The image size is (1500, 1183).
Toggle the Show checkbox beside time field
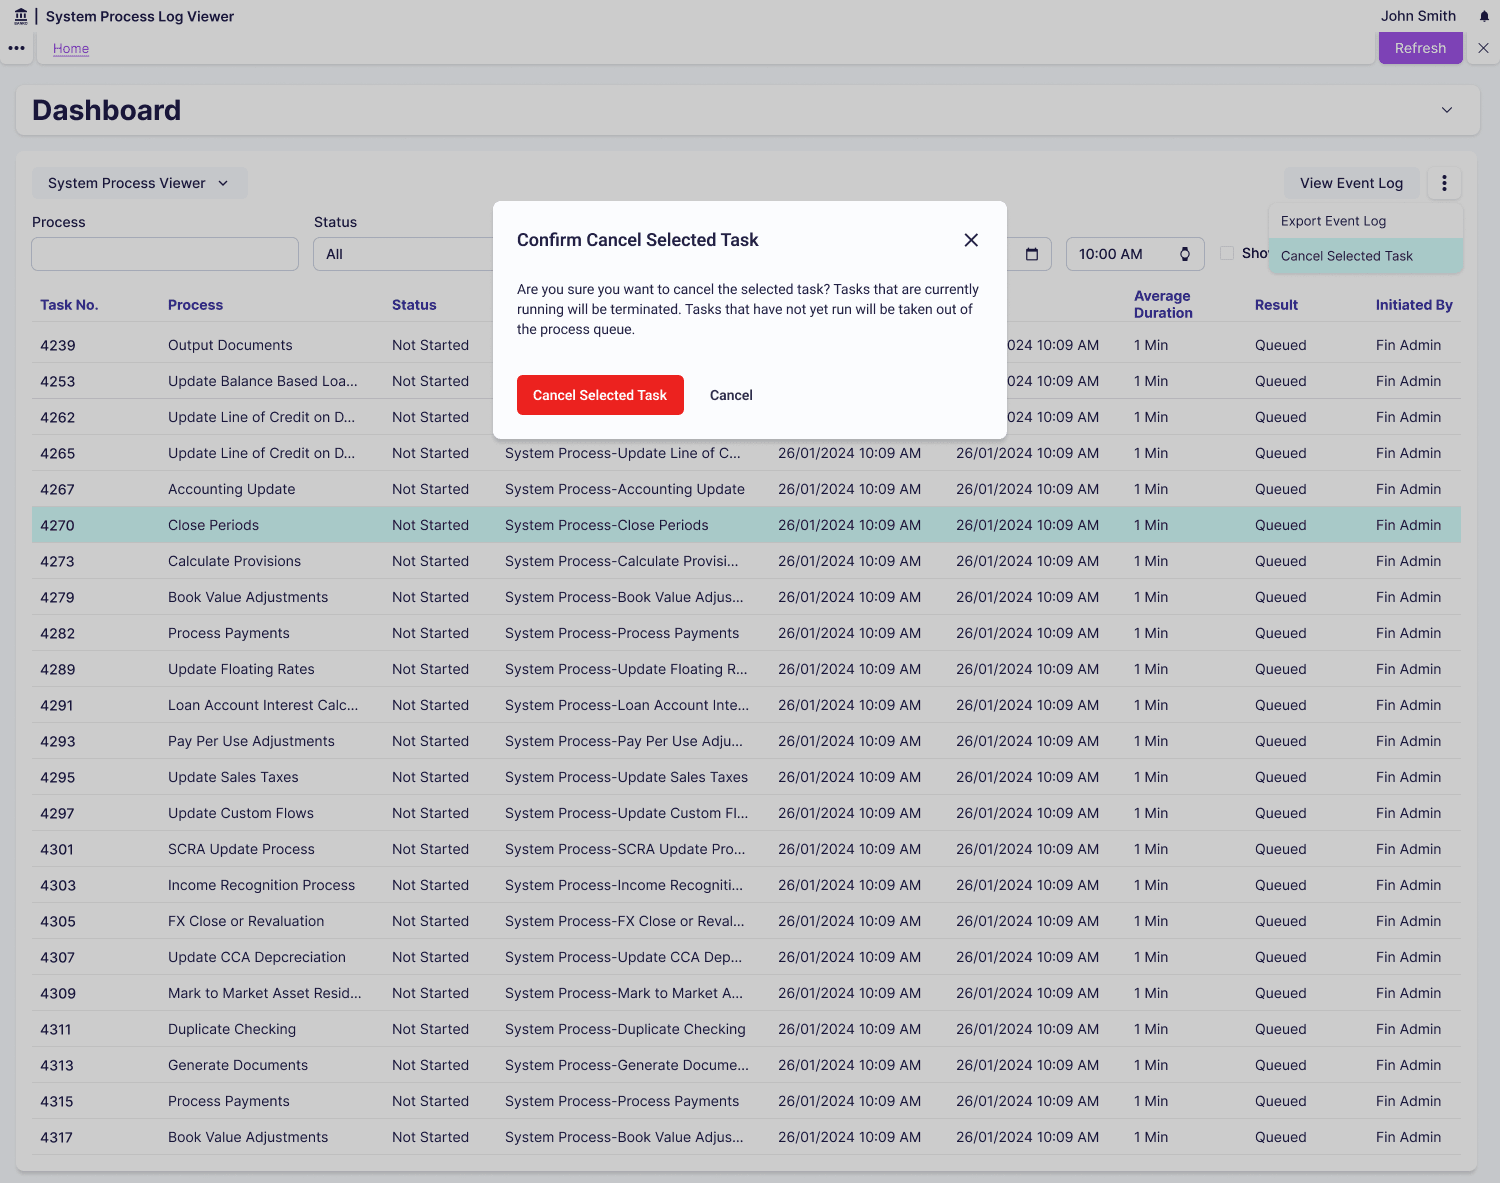pyautogui.click(x=1227, y=253)
